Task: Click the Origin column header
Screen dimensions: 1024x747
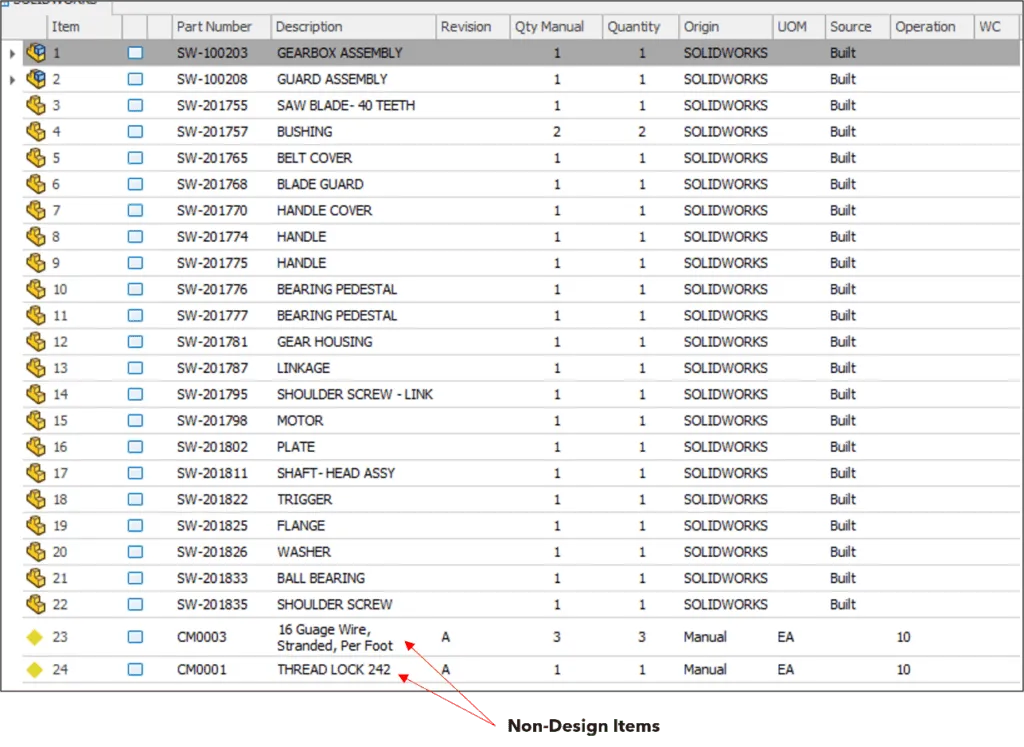Action: (701, 27)
